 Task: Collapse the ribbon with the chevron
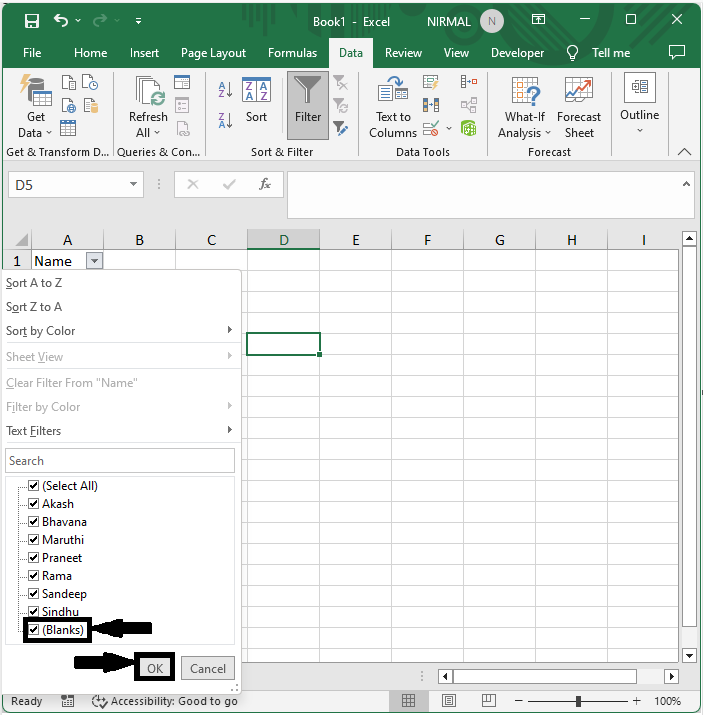tap(684, 152)
